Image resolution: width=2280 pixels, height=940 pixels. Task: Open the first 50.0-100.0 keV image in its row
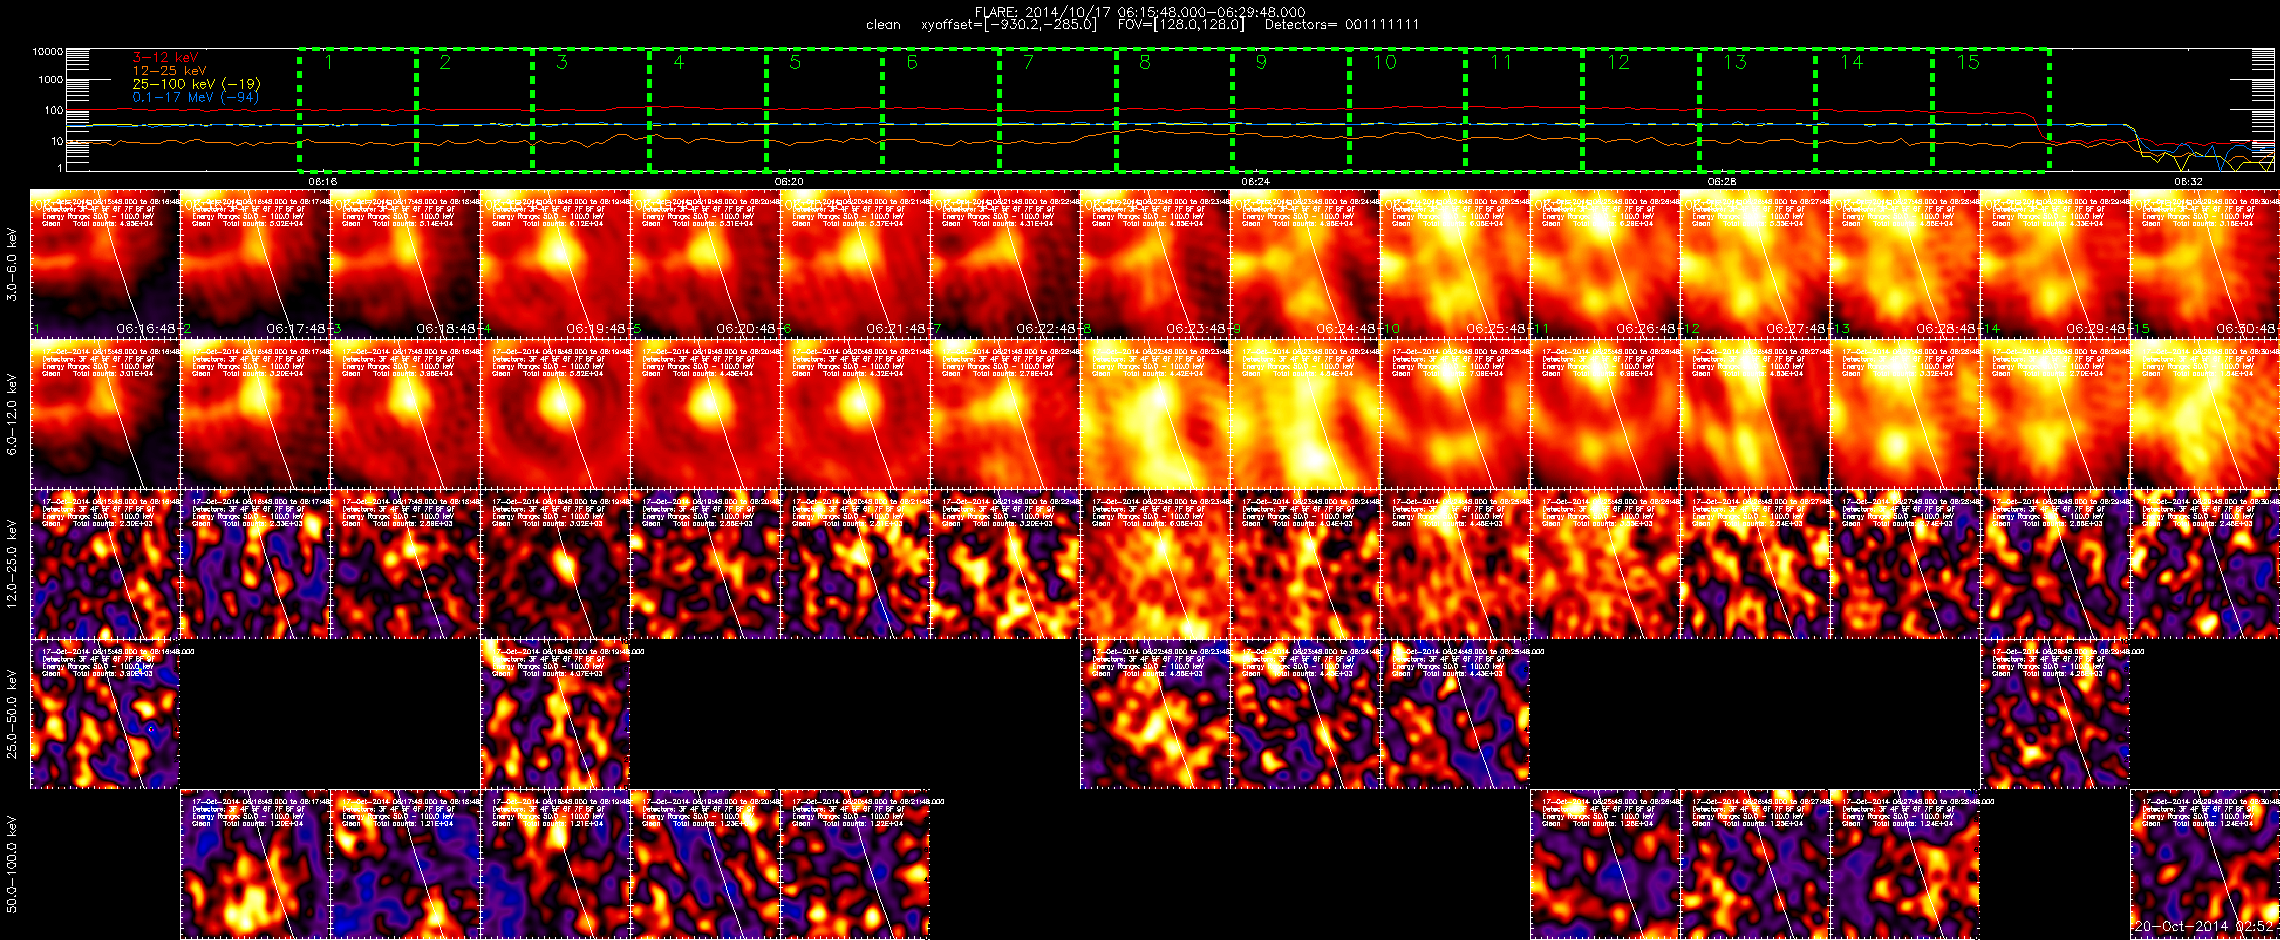click(x=255, y=864)
